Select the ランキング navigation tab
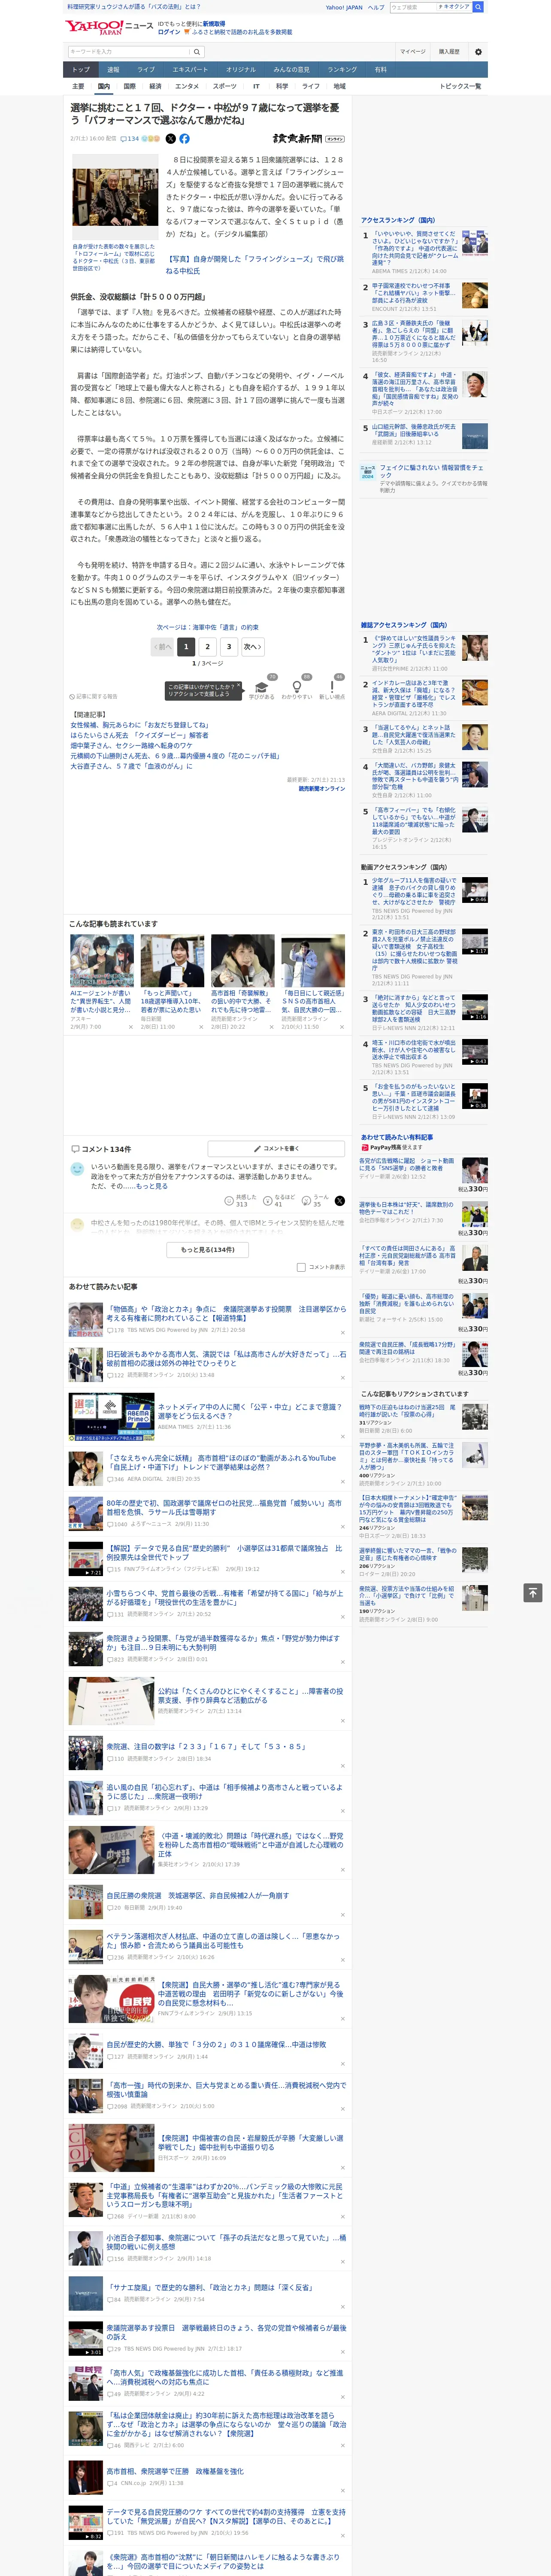551x2576 pixels. coord(342,70)
